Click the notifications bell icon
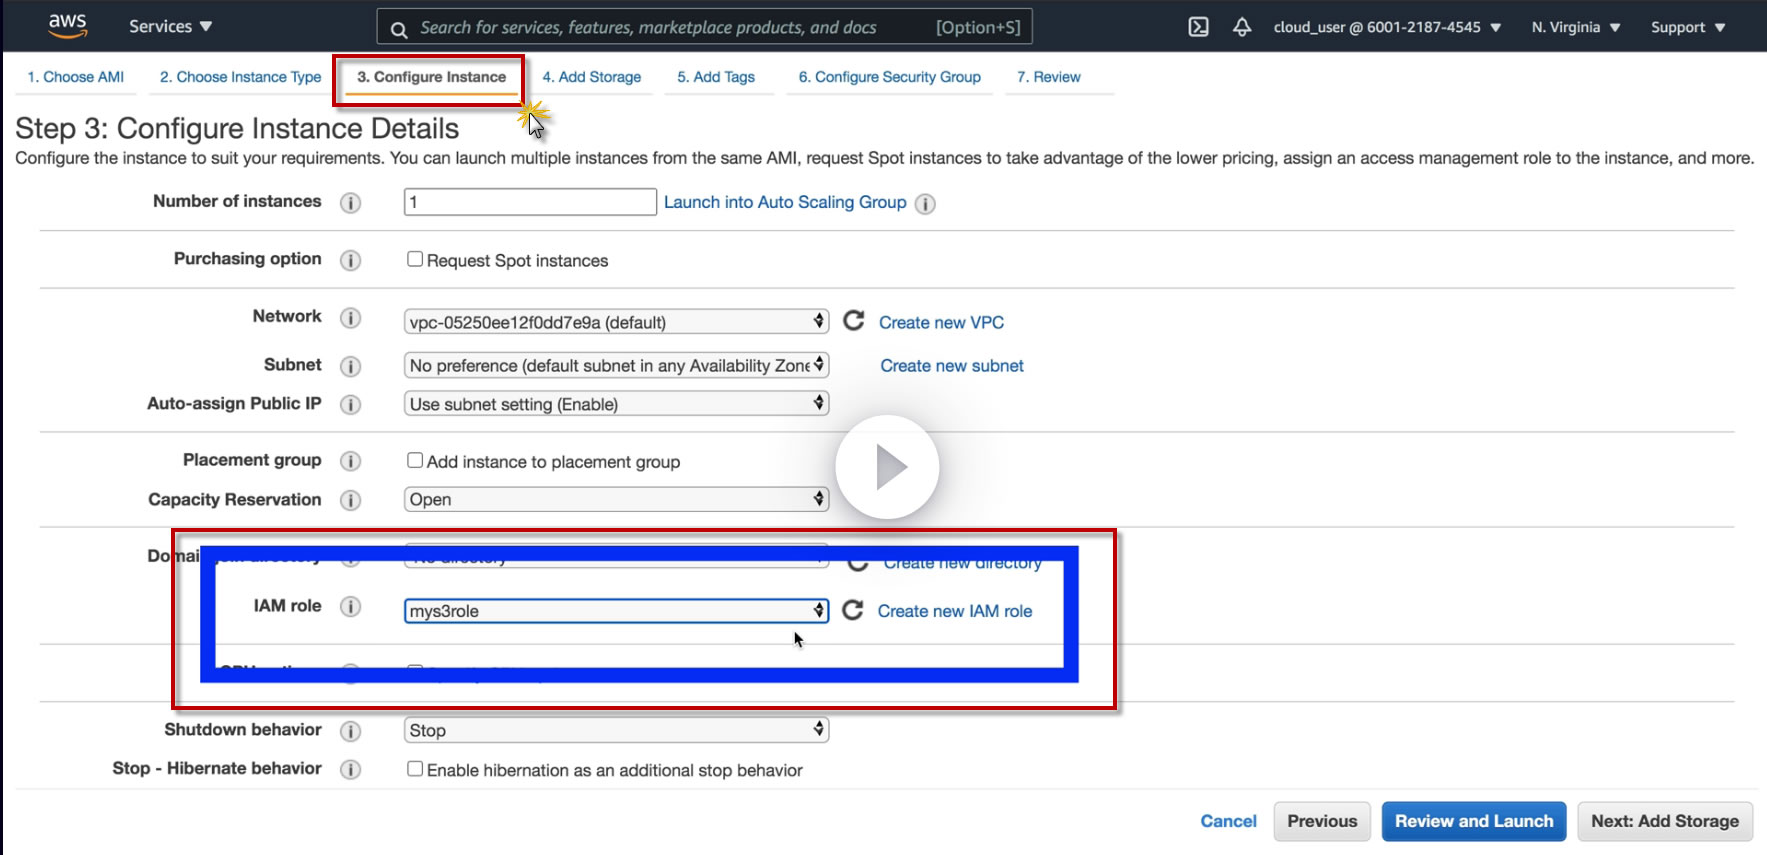This screenshot has width=1767, height=855. click(1242, 27)
